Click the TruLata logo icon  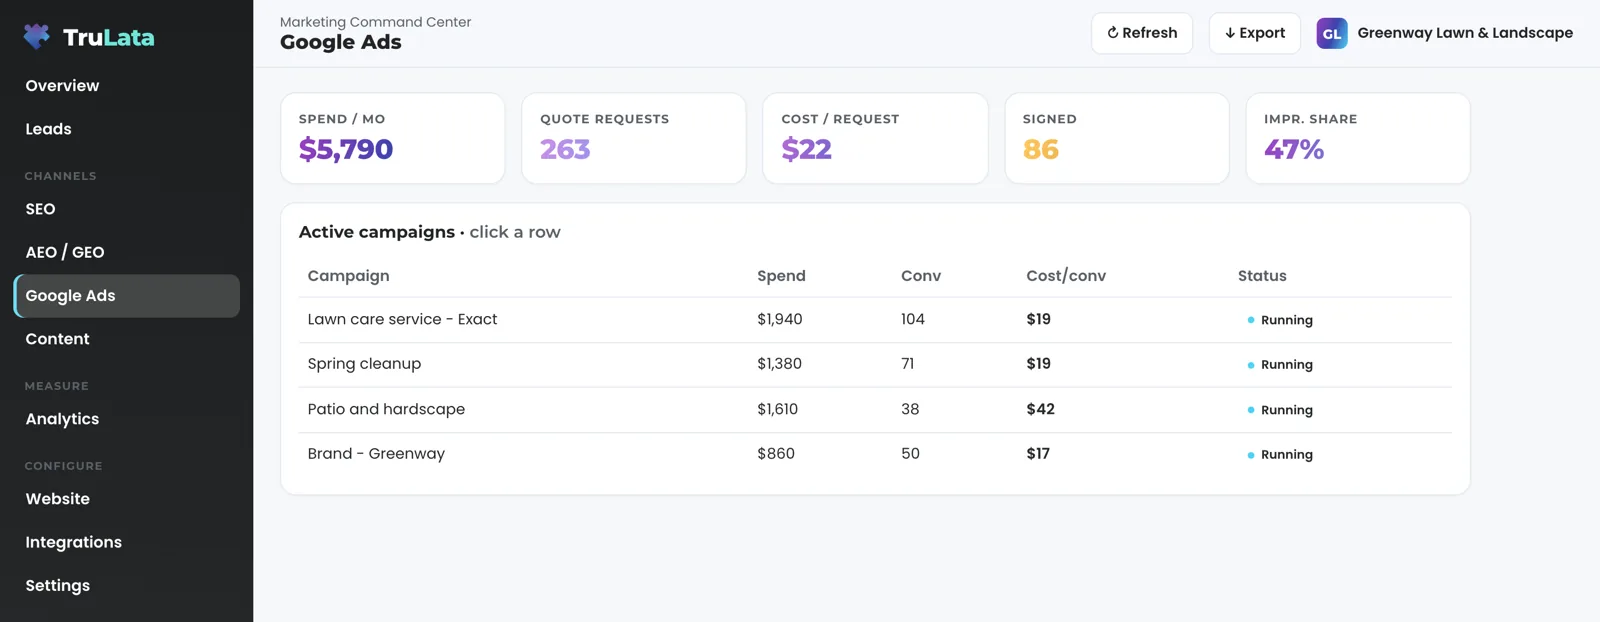point(37,37)
